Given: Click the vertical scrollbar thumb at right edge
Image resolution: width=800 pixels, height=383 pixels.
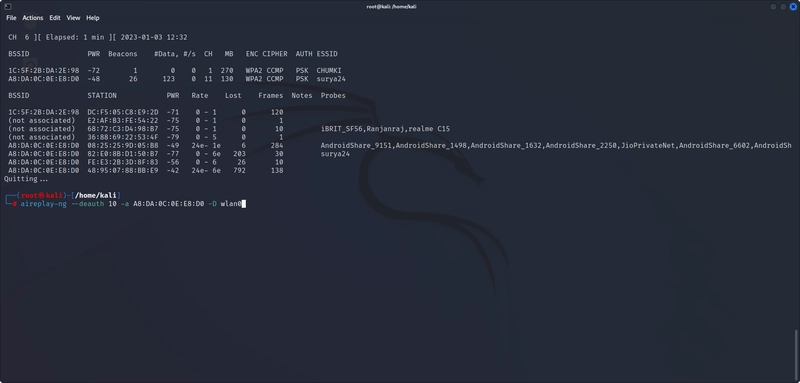Looking at the screenshot, I should click(796, 355).
